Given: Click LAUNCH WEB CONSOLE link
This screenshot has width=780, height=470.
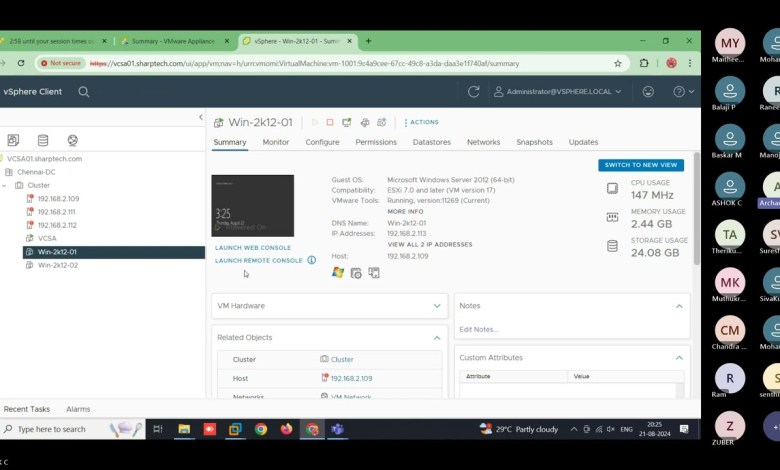Looking at the screenshot, I should pyautogui.click(x=253, y=248).
